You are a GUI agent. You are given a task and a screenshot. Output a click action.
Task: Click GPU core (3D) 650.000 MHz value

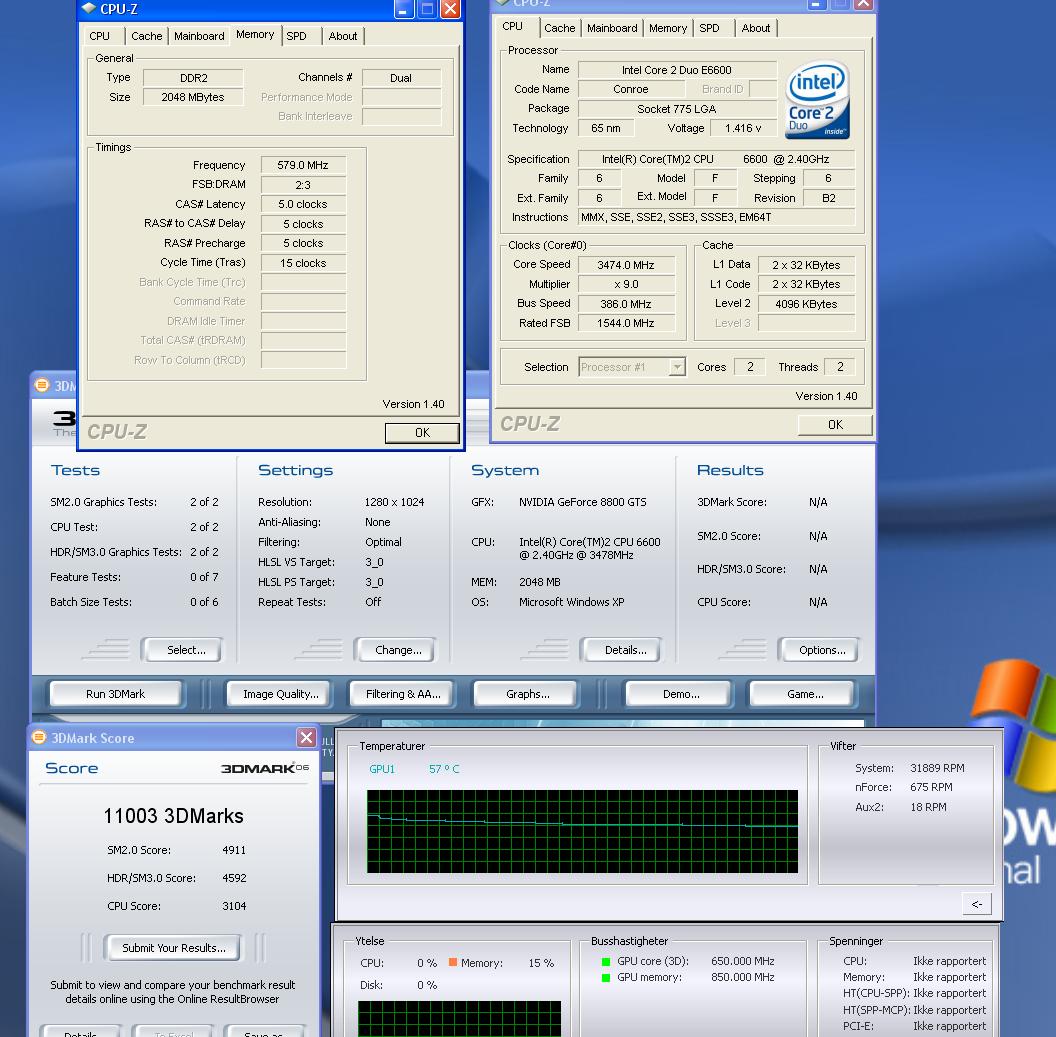742,962
